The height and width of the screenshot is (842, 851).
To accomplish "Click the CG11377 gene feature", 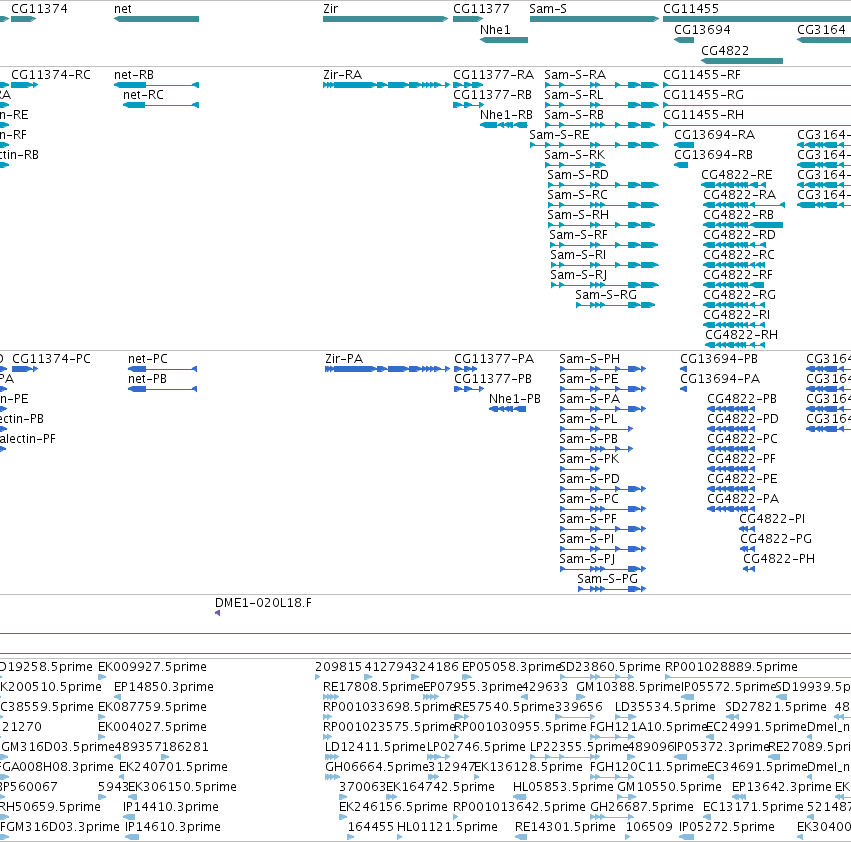I will click(468, 19).
